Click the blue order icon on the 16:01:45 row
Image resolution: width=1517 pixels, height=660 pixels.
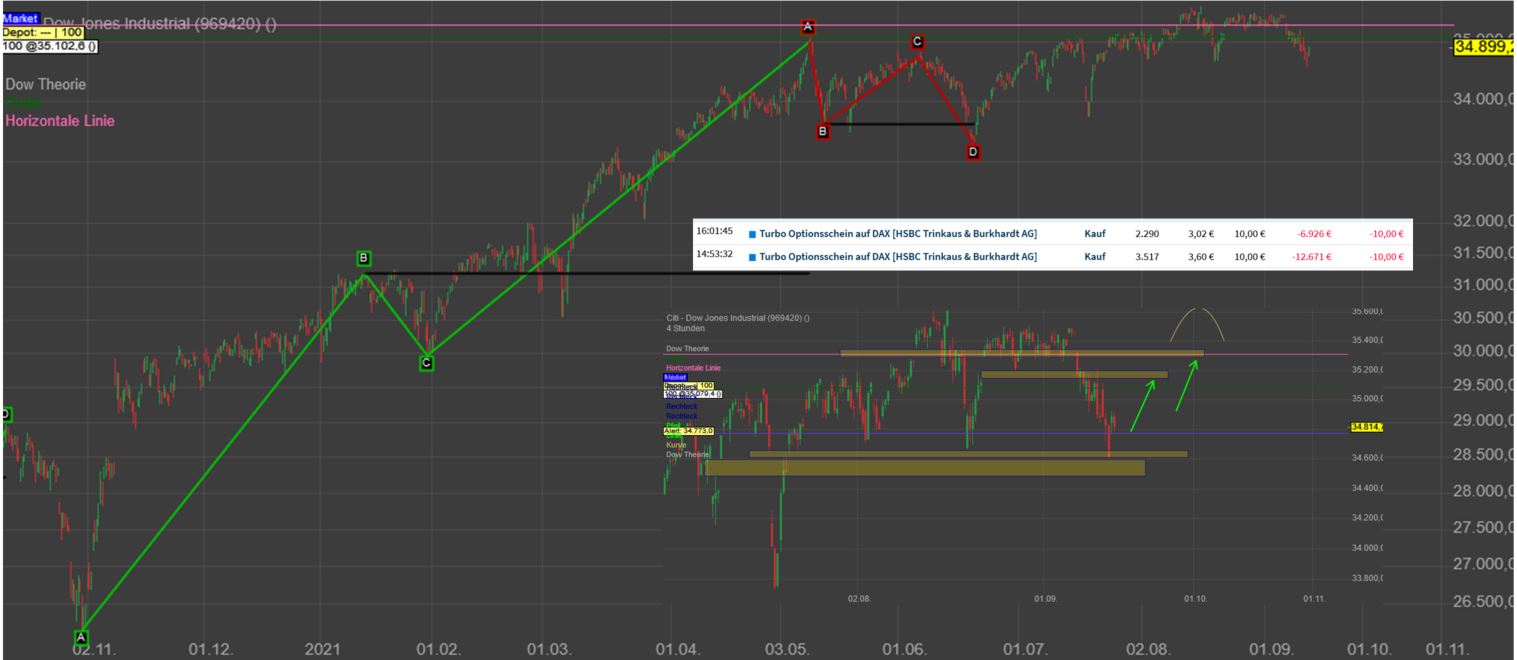[x=752, y=232]
